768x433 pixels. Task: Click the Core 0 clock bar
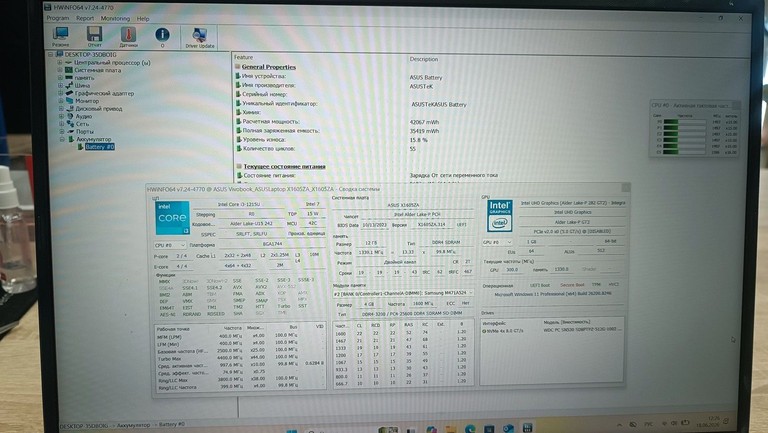click(x=684, y=122)
